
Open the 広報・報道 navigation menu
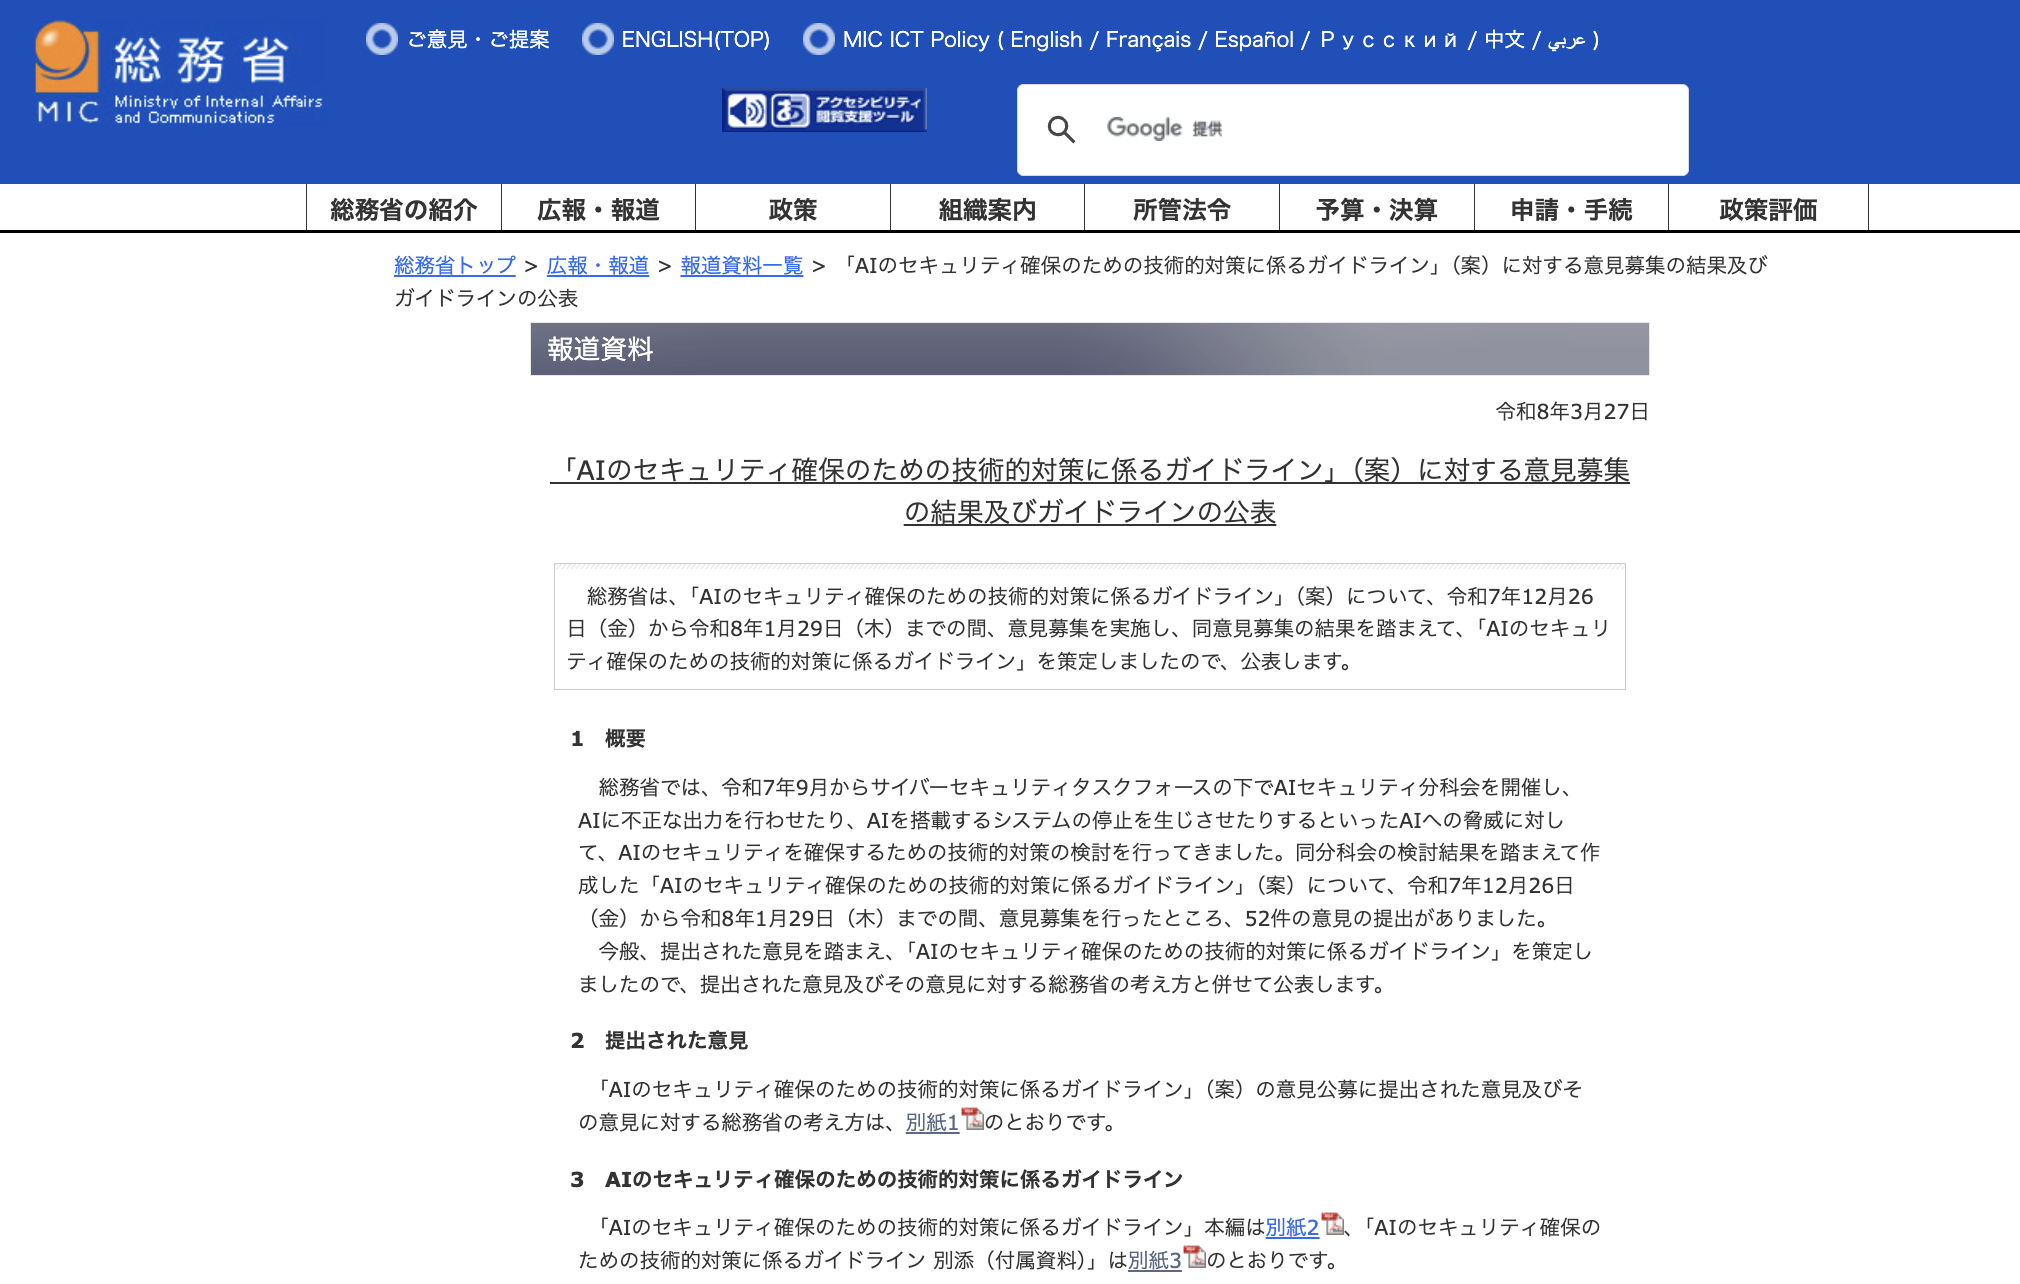pos(598,209)
